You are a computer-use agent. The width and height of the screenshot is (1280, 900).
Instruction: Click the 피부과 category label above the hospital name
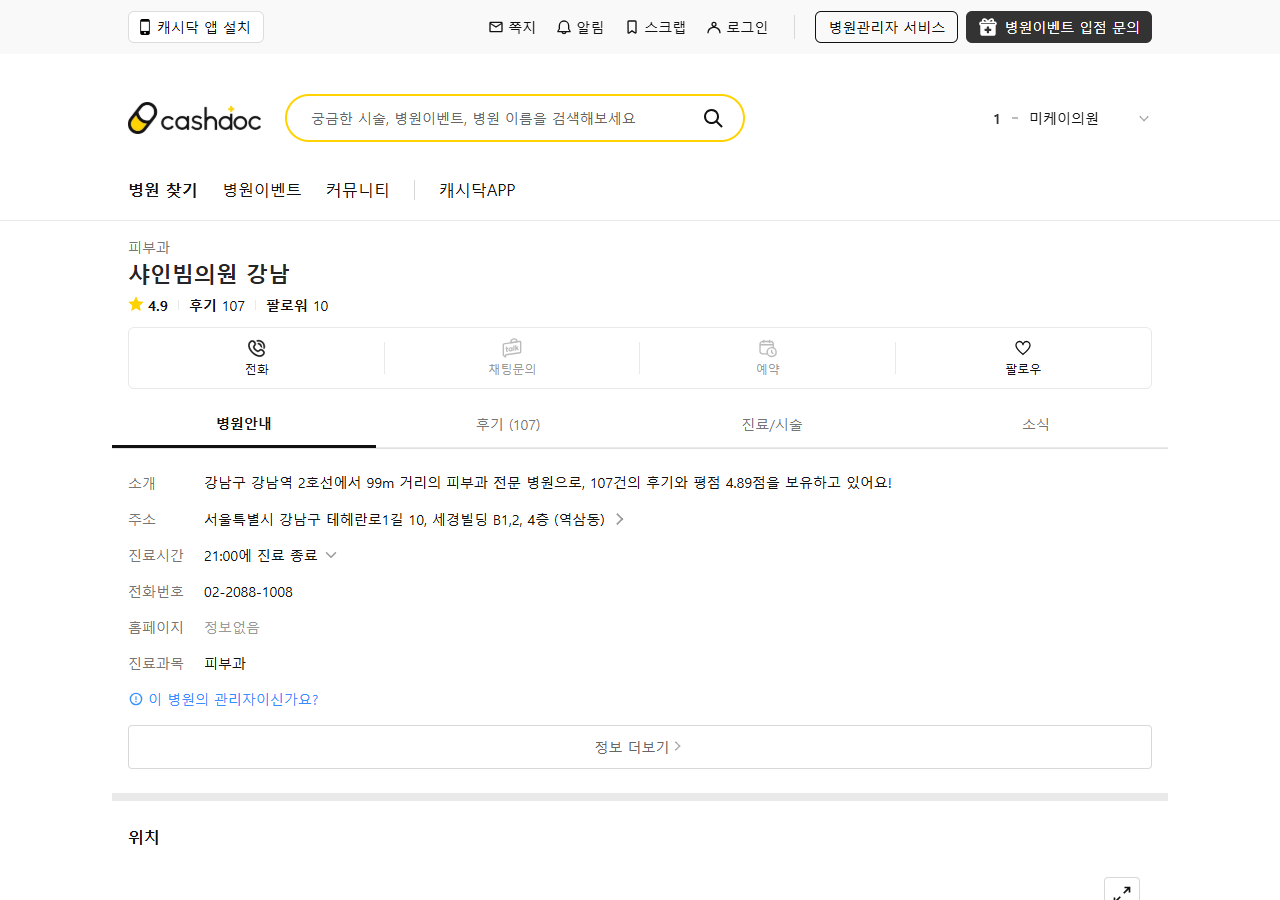(x=149, y=247)
